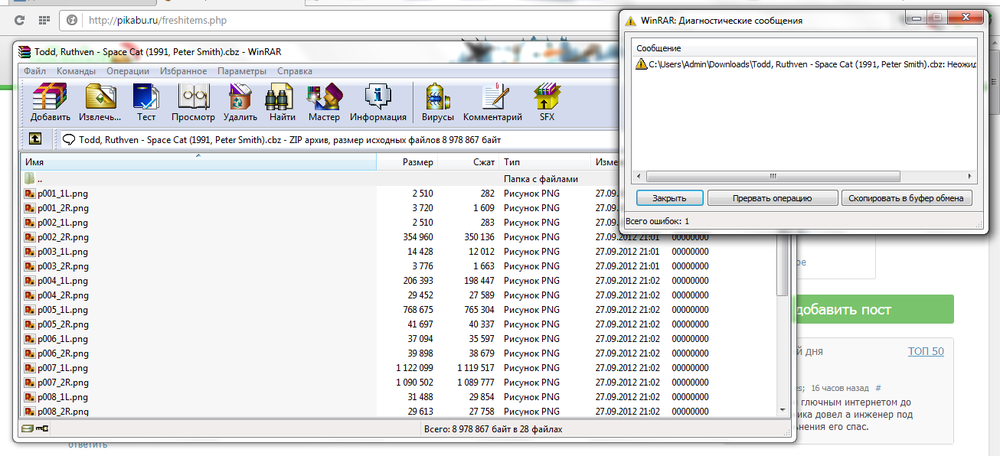Click the Добавить (Add) toolbar icon

(x=50, y=101)
